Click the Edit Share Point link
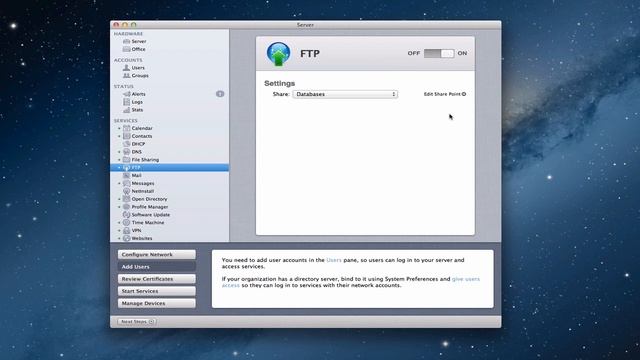 (444, 94)
